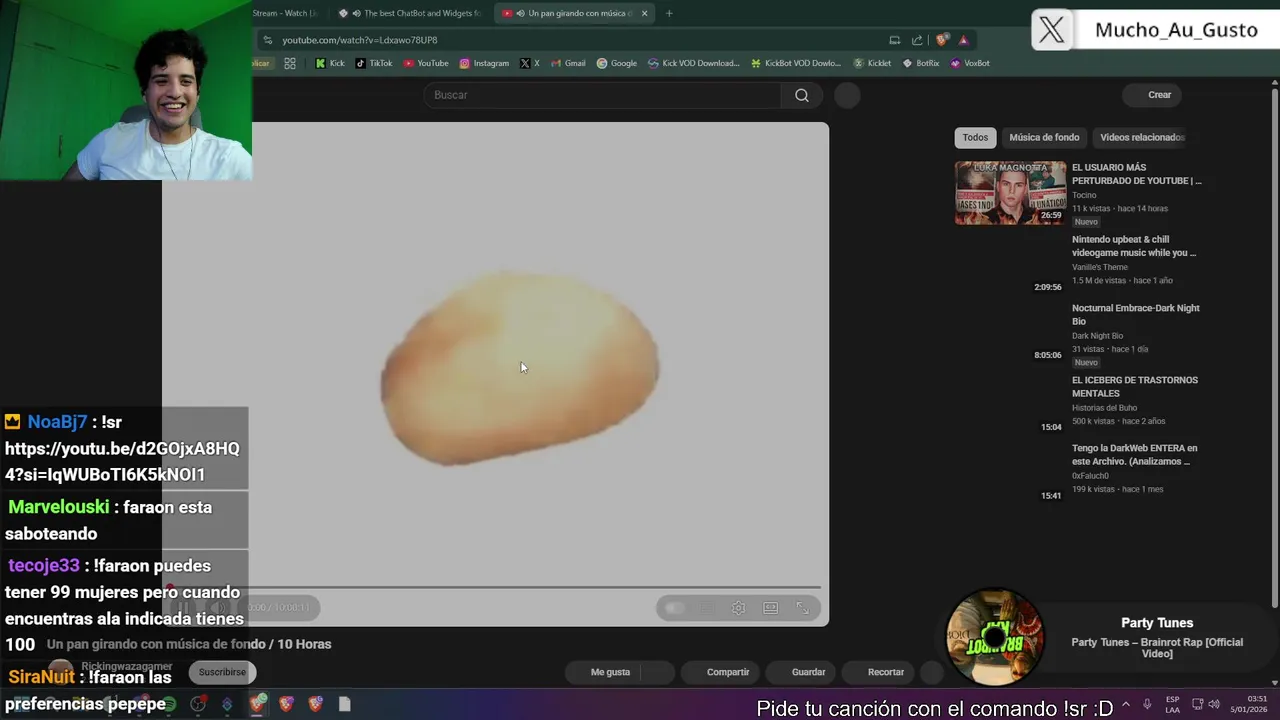Open the YouTube bookmark
The image size is (1280, 720).
coord(426,63)
